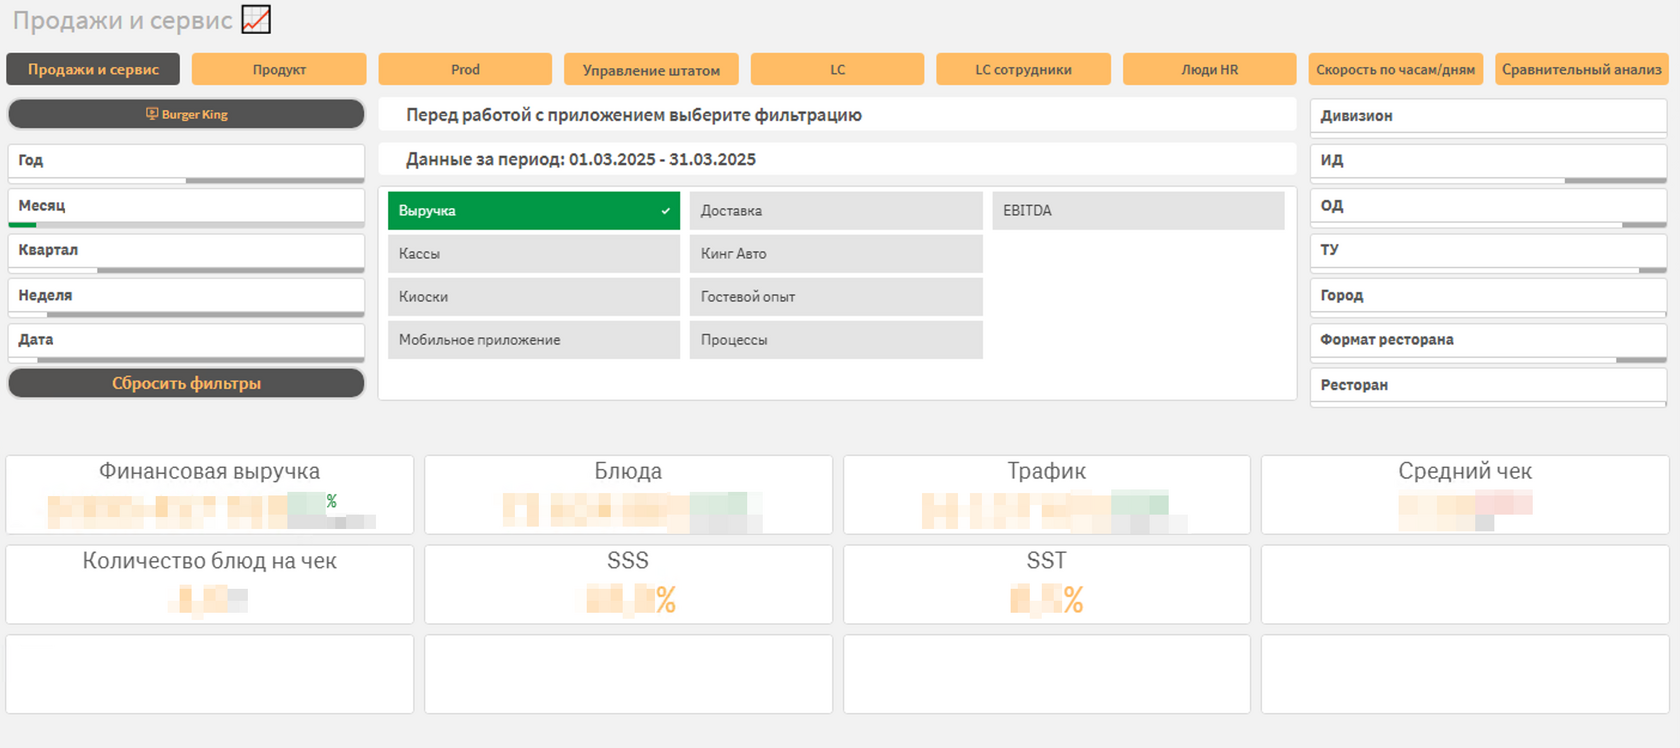Click the Финансовая выручка KPI card
The width and height of the screenshot is (1680, 748).
click(x=210, y=495)
